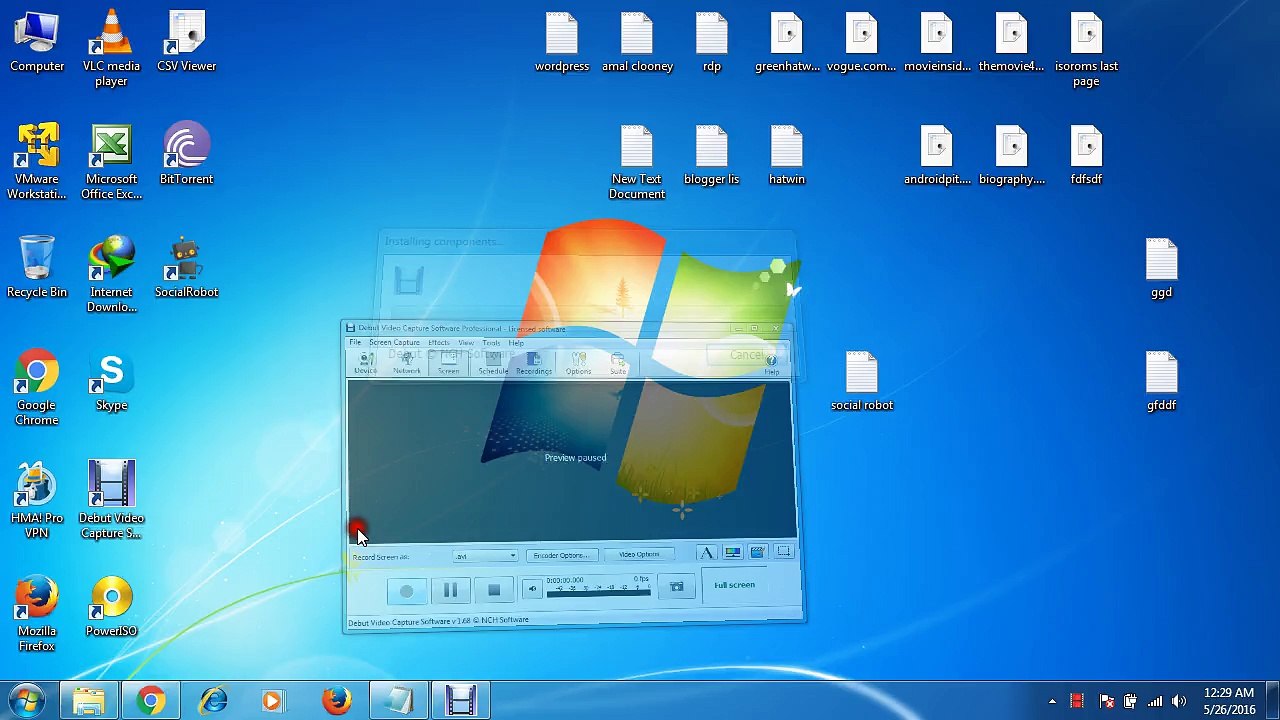The height and width of the screenshot is (720, 1280).
Task: Select the ggd file on desktop
Action: click(x=1161, y=268)
